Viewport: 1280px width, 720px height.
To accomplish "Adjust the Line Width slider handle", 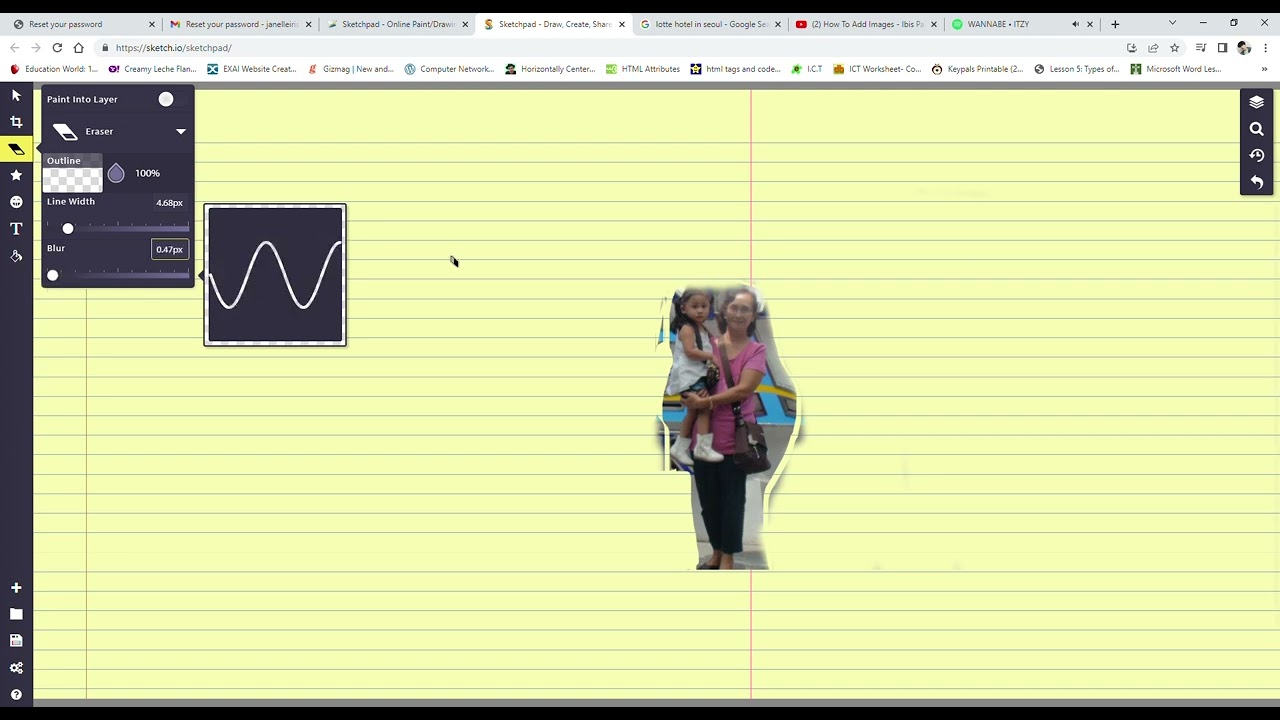I will pos(68,228).
